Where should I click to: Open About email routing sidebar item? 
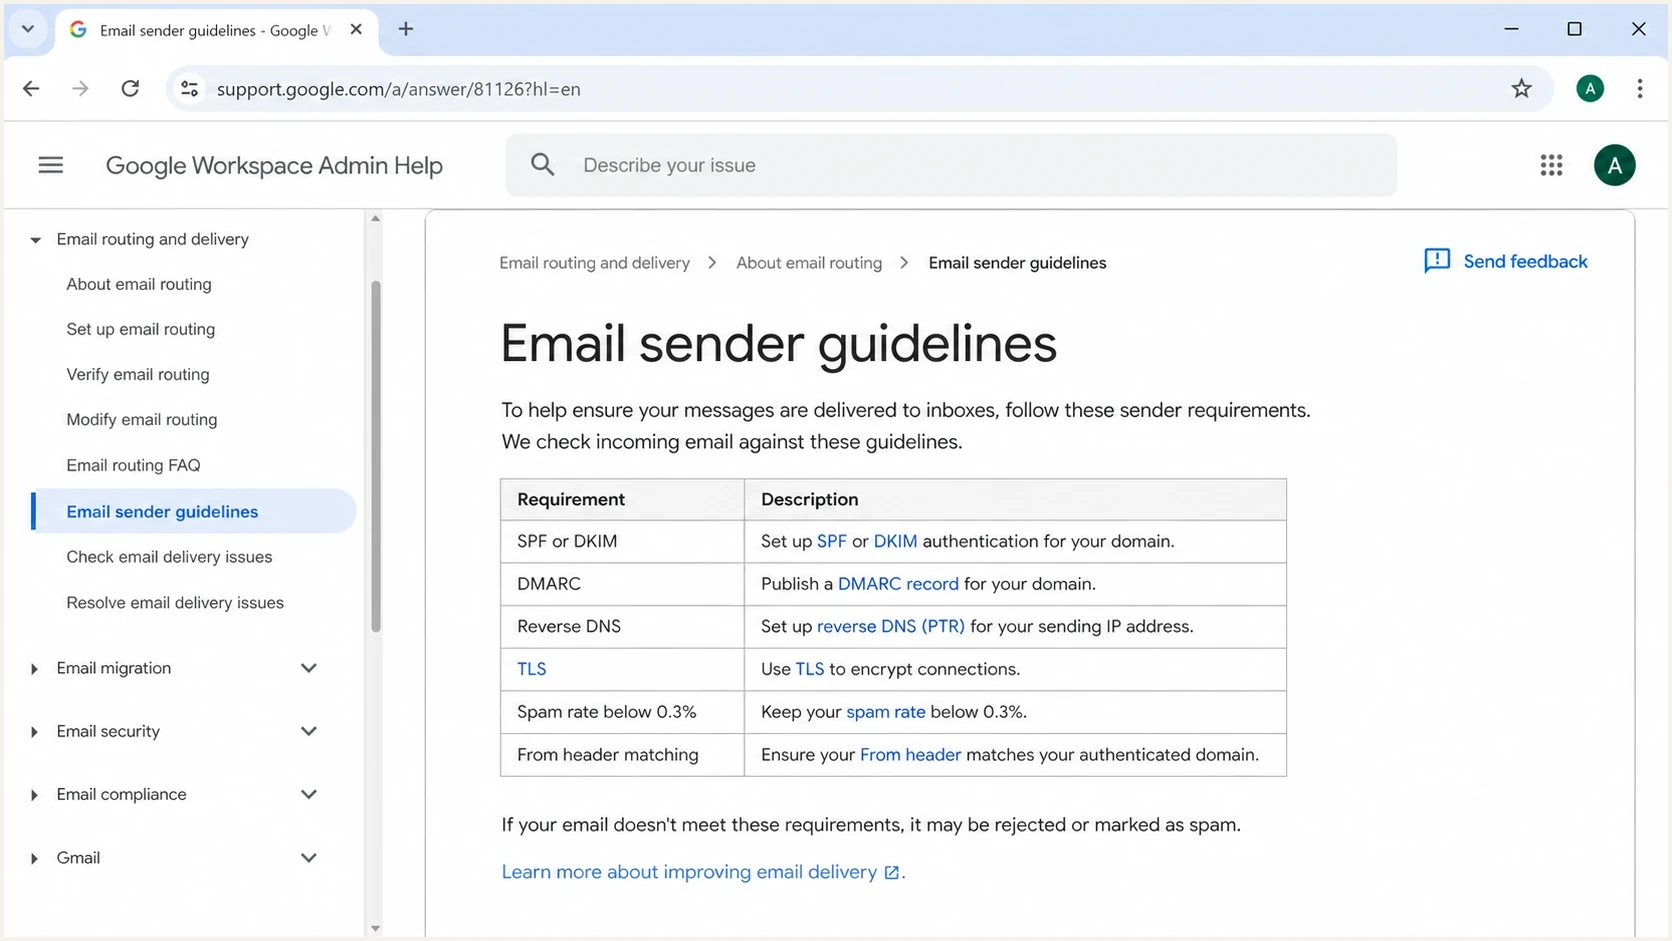click(139, 284)
